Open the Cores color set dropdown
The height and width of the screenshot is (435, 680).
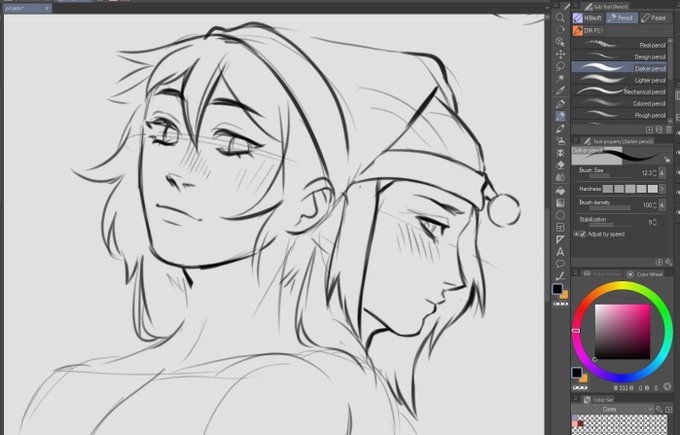pyautogui.click(x=613, y=409)
